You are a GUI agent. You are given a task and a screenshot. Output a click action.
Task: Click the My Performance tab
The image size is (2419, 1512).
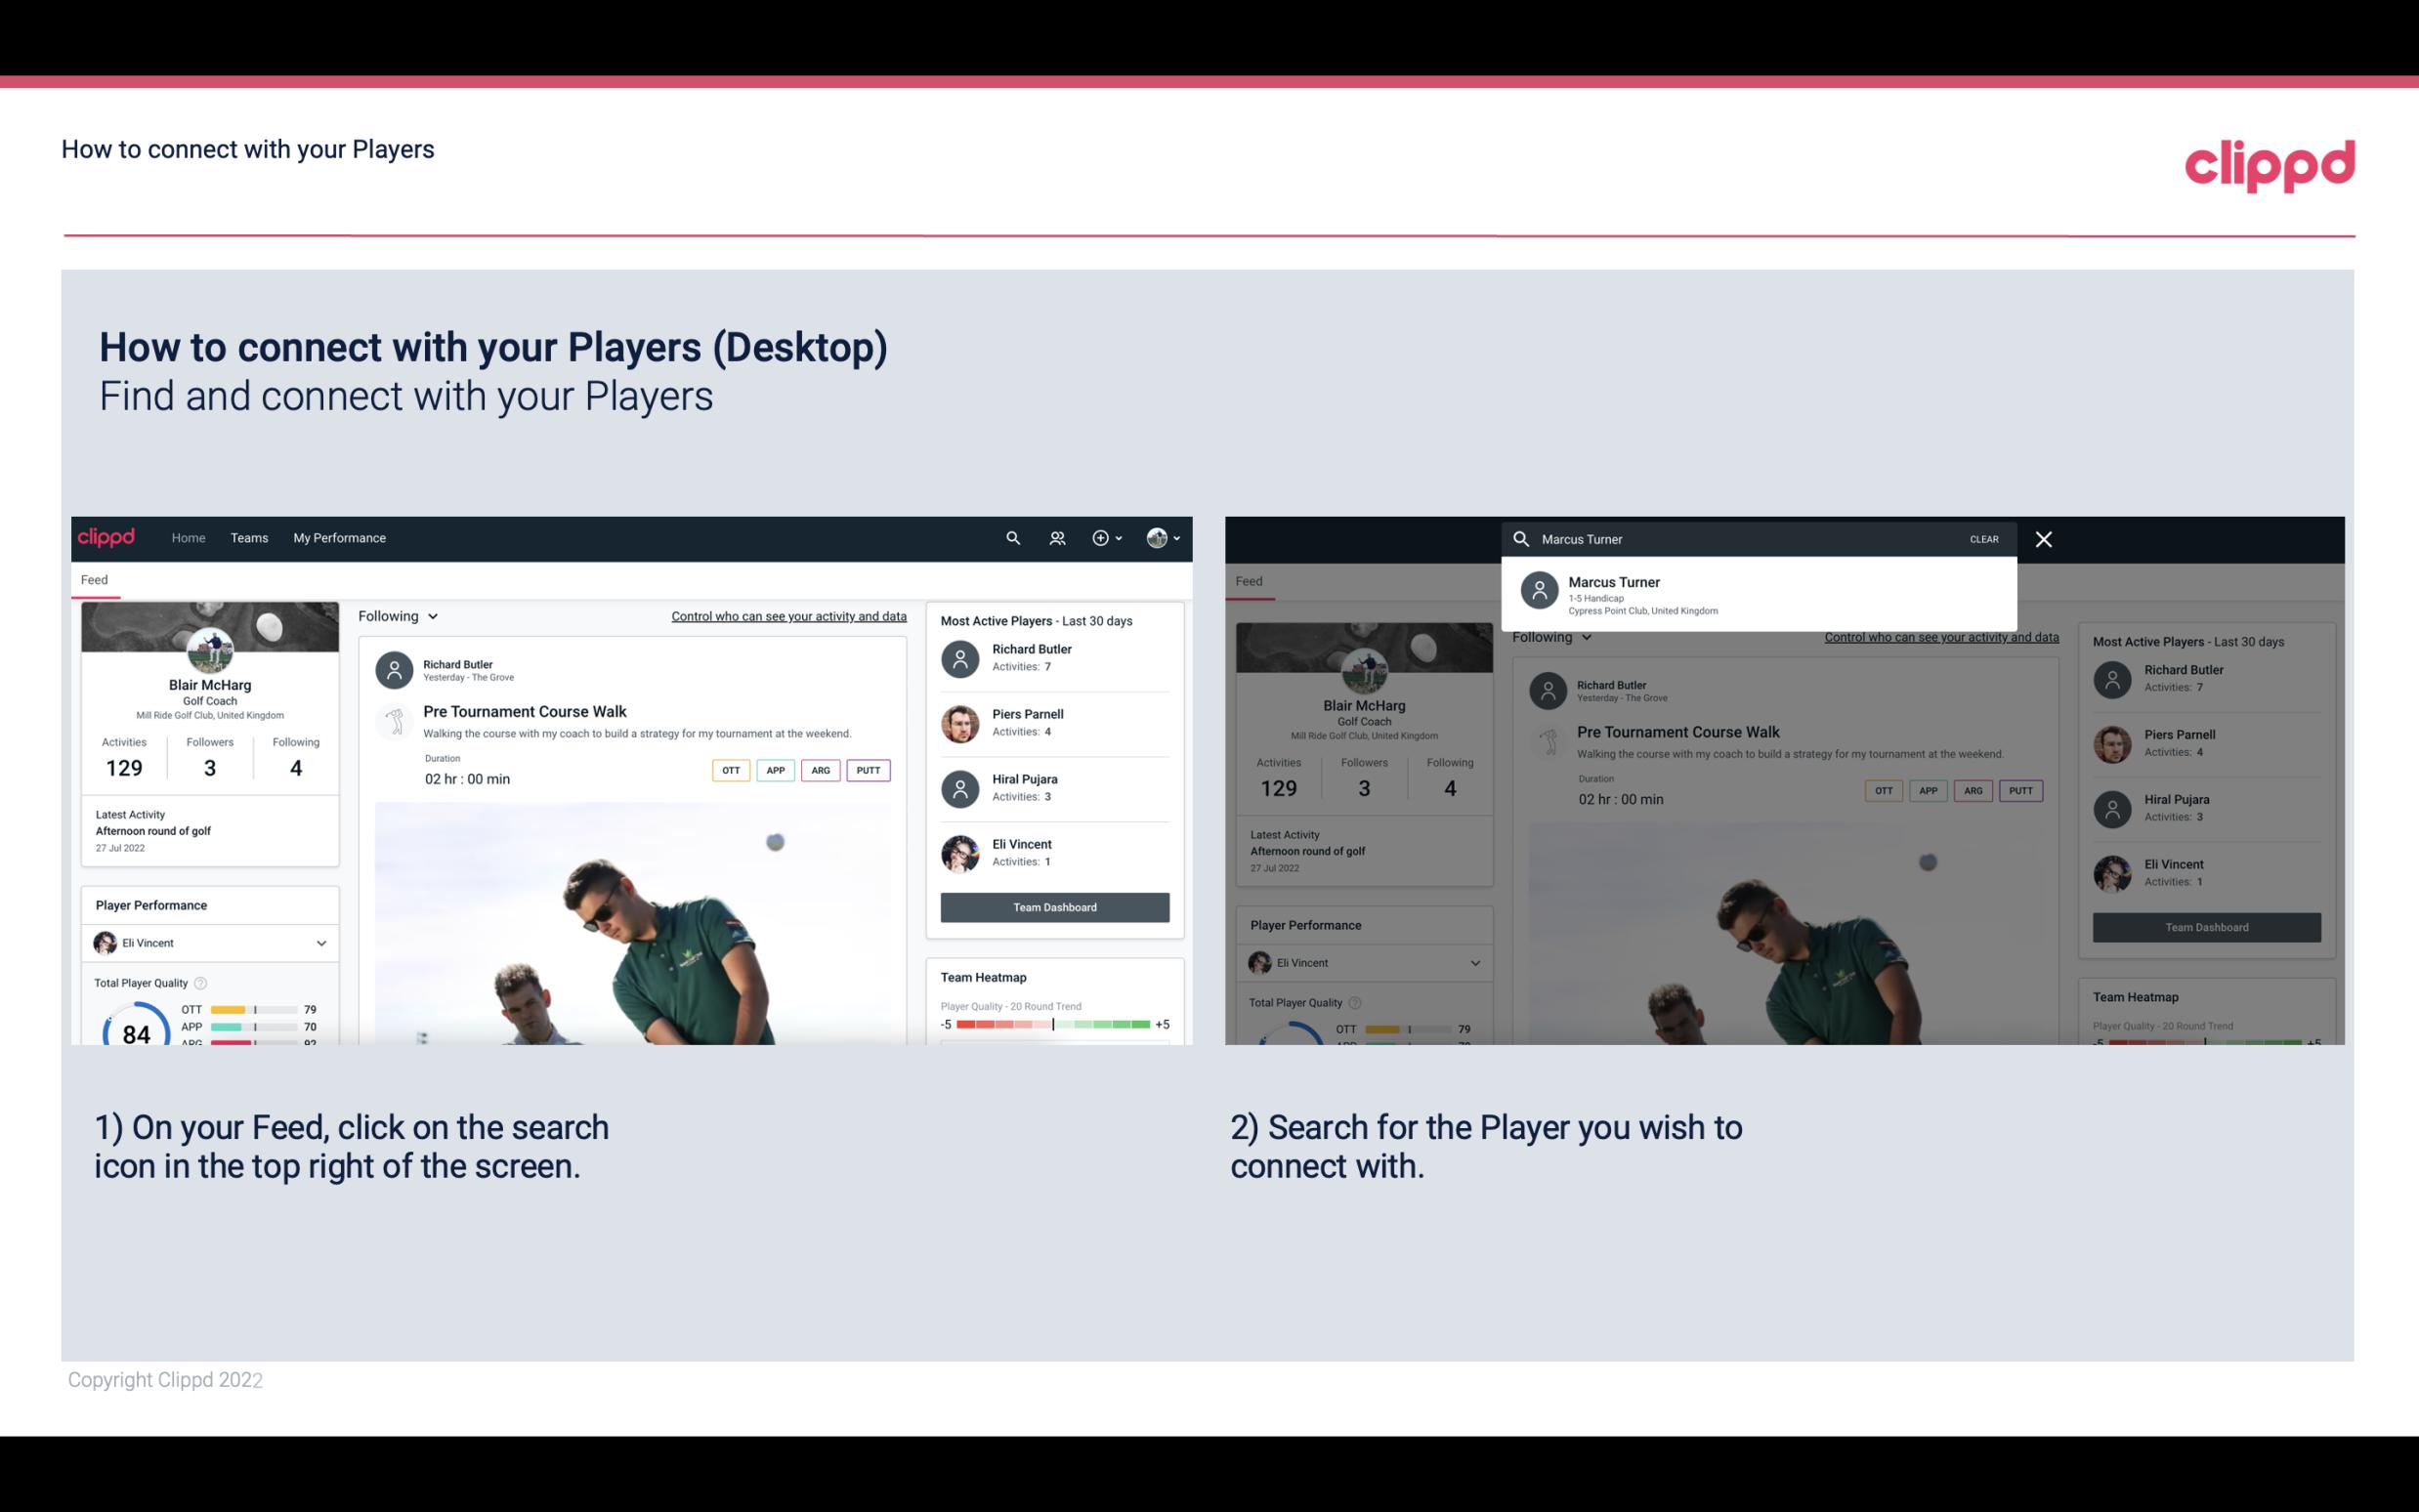[x=338, y=538]
